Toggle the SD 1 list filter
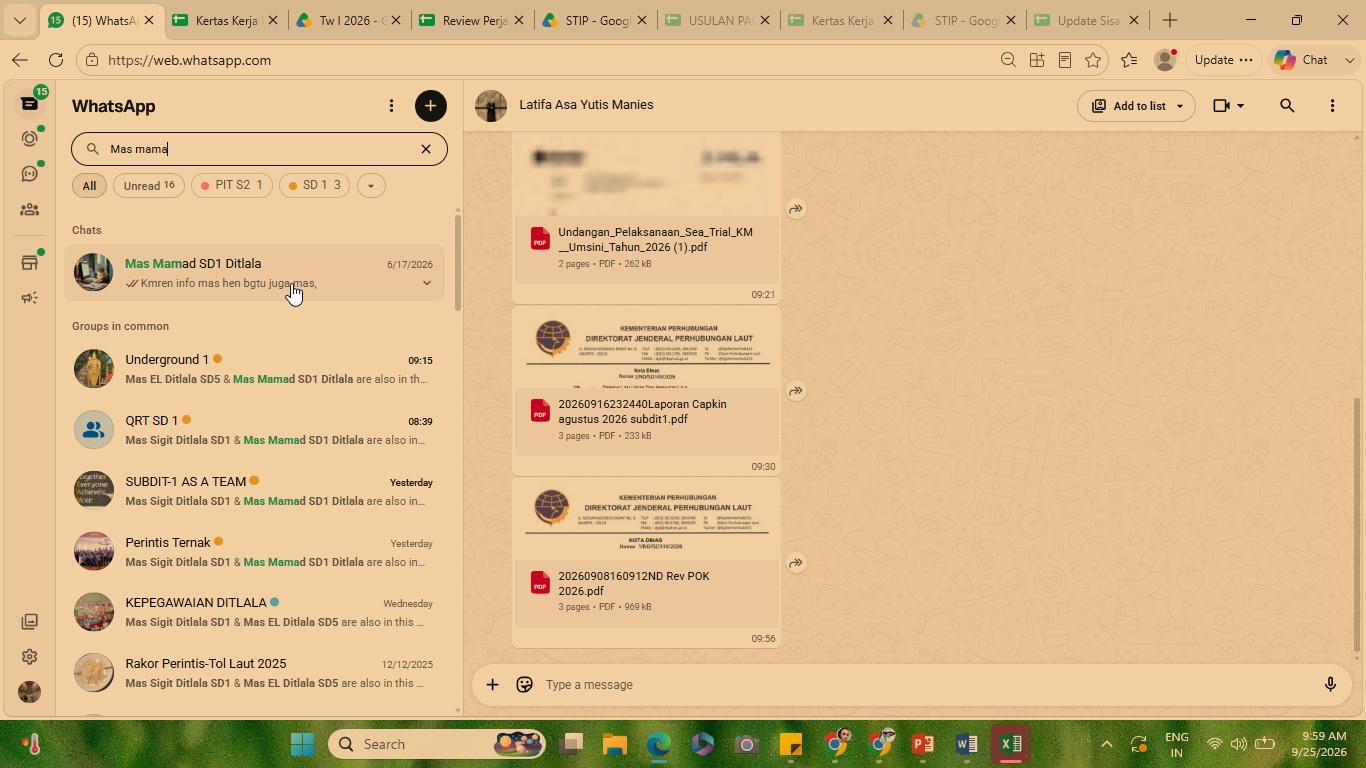The height and width of the screenshot is (768, 1366). [314, 186]
